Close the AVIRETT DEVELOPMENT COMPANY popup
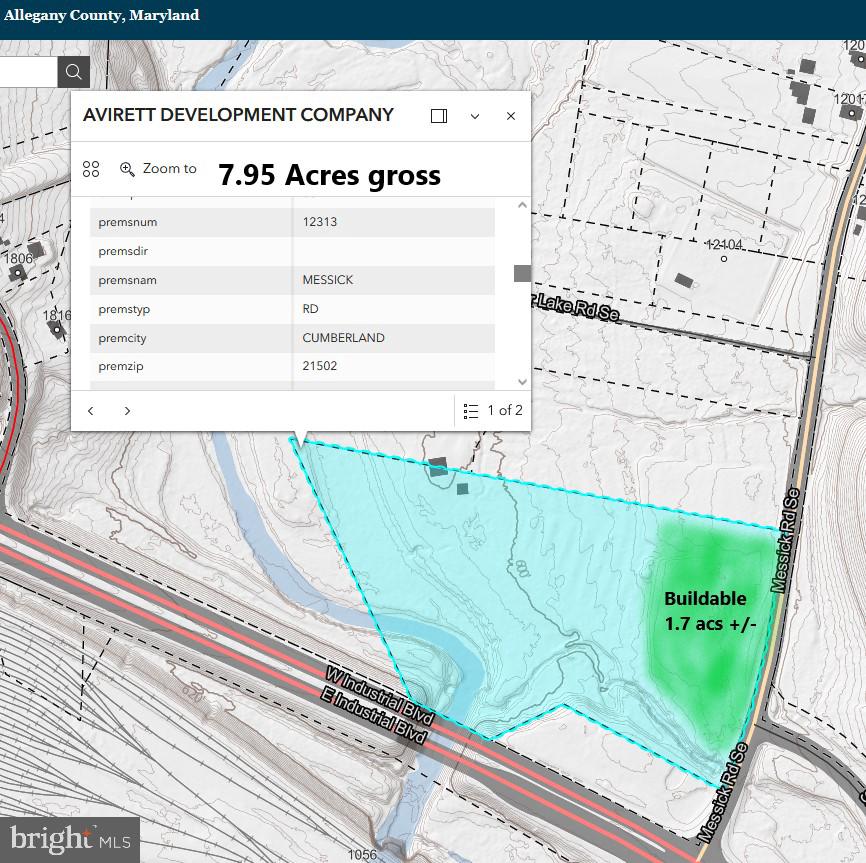Viewport: 866px width, 863px height. 511,116
